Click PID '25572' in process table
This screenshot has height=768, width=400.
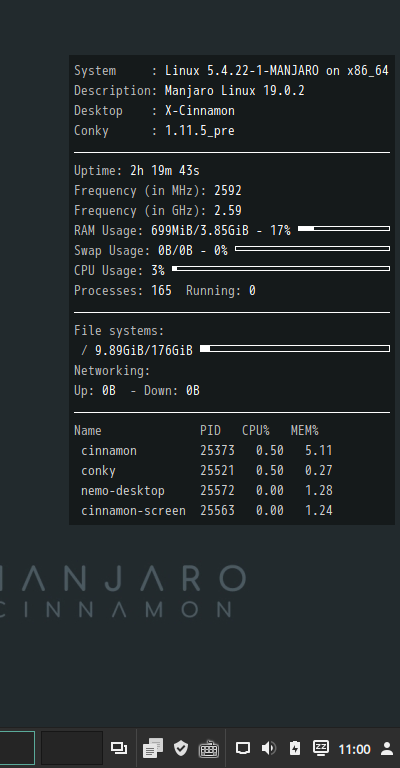(217, 491)
